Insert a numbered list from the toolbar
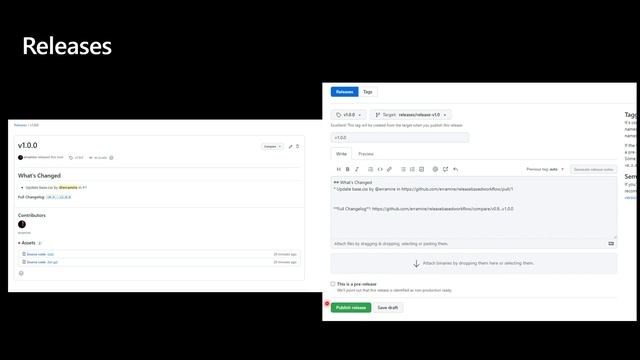This screenshot has width=640, height=360. pos(412,169)
